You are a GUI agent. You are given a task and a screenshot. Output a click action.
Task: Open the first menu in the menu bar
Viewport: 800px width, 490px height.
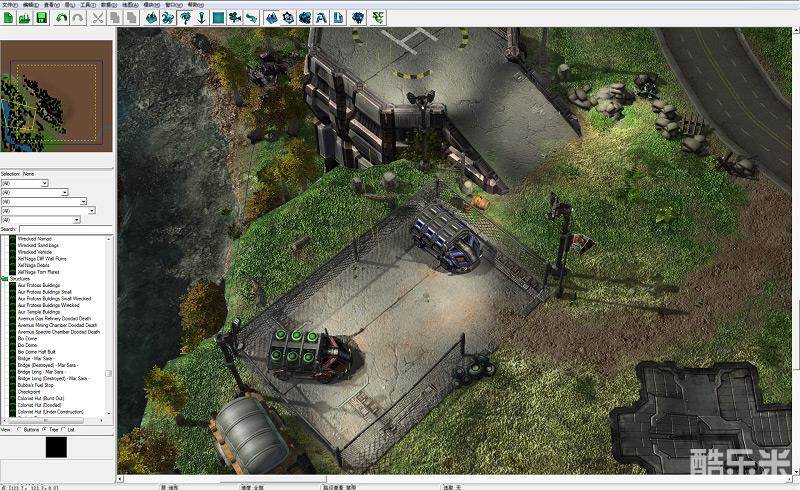(8, 4)
